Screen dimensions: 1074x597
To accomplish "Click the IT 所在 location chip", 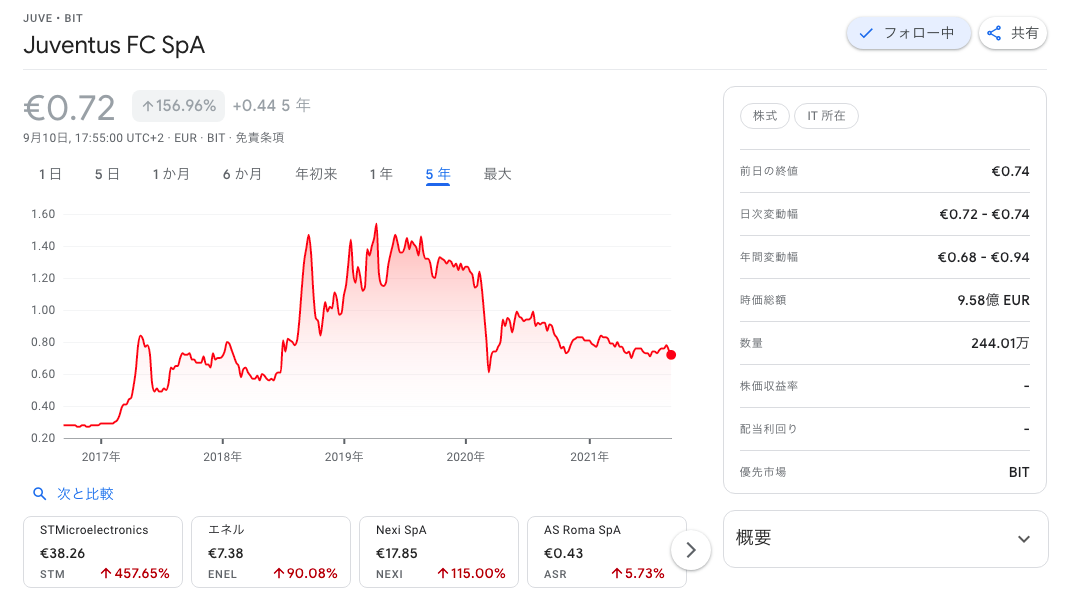I will tap(826, 116).
